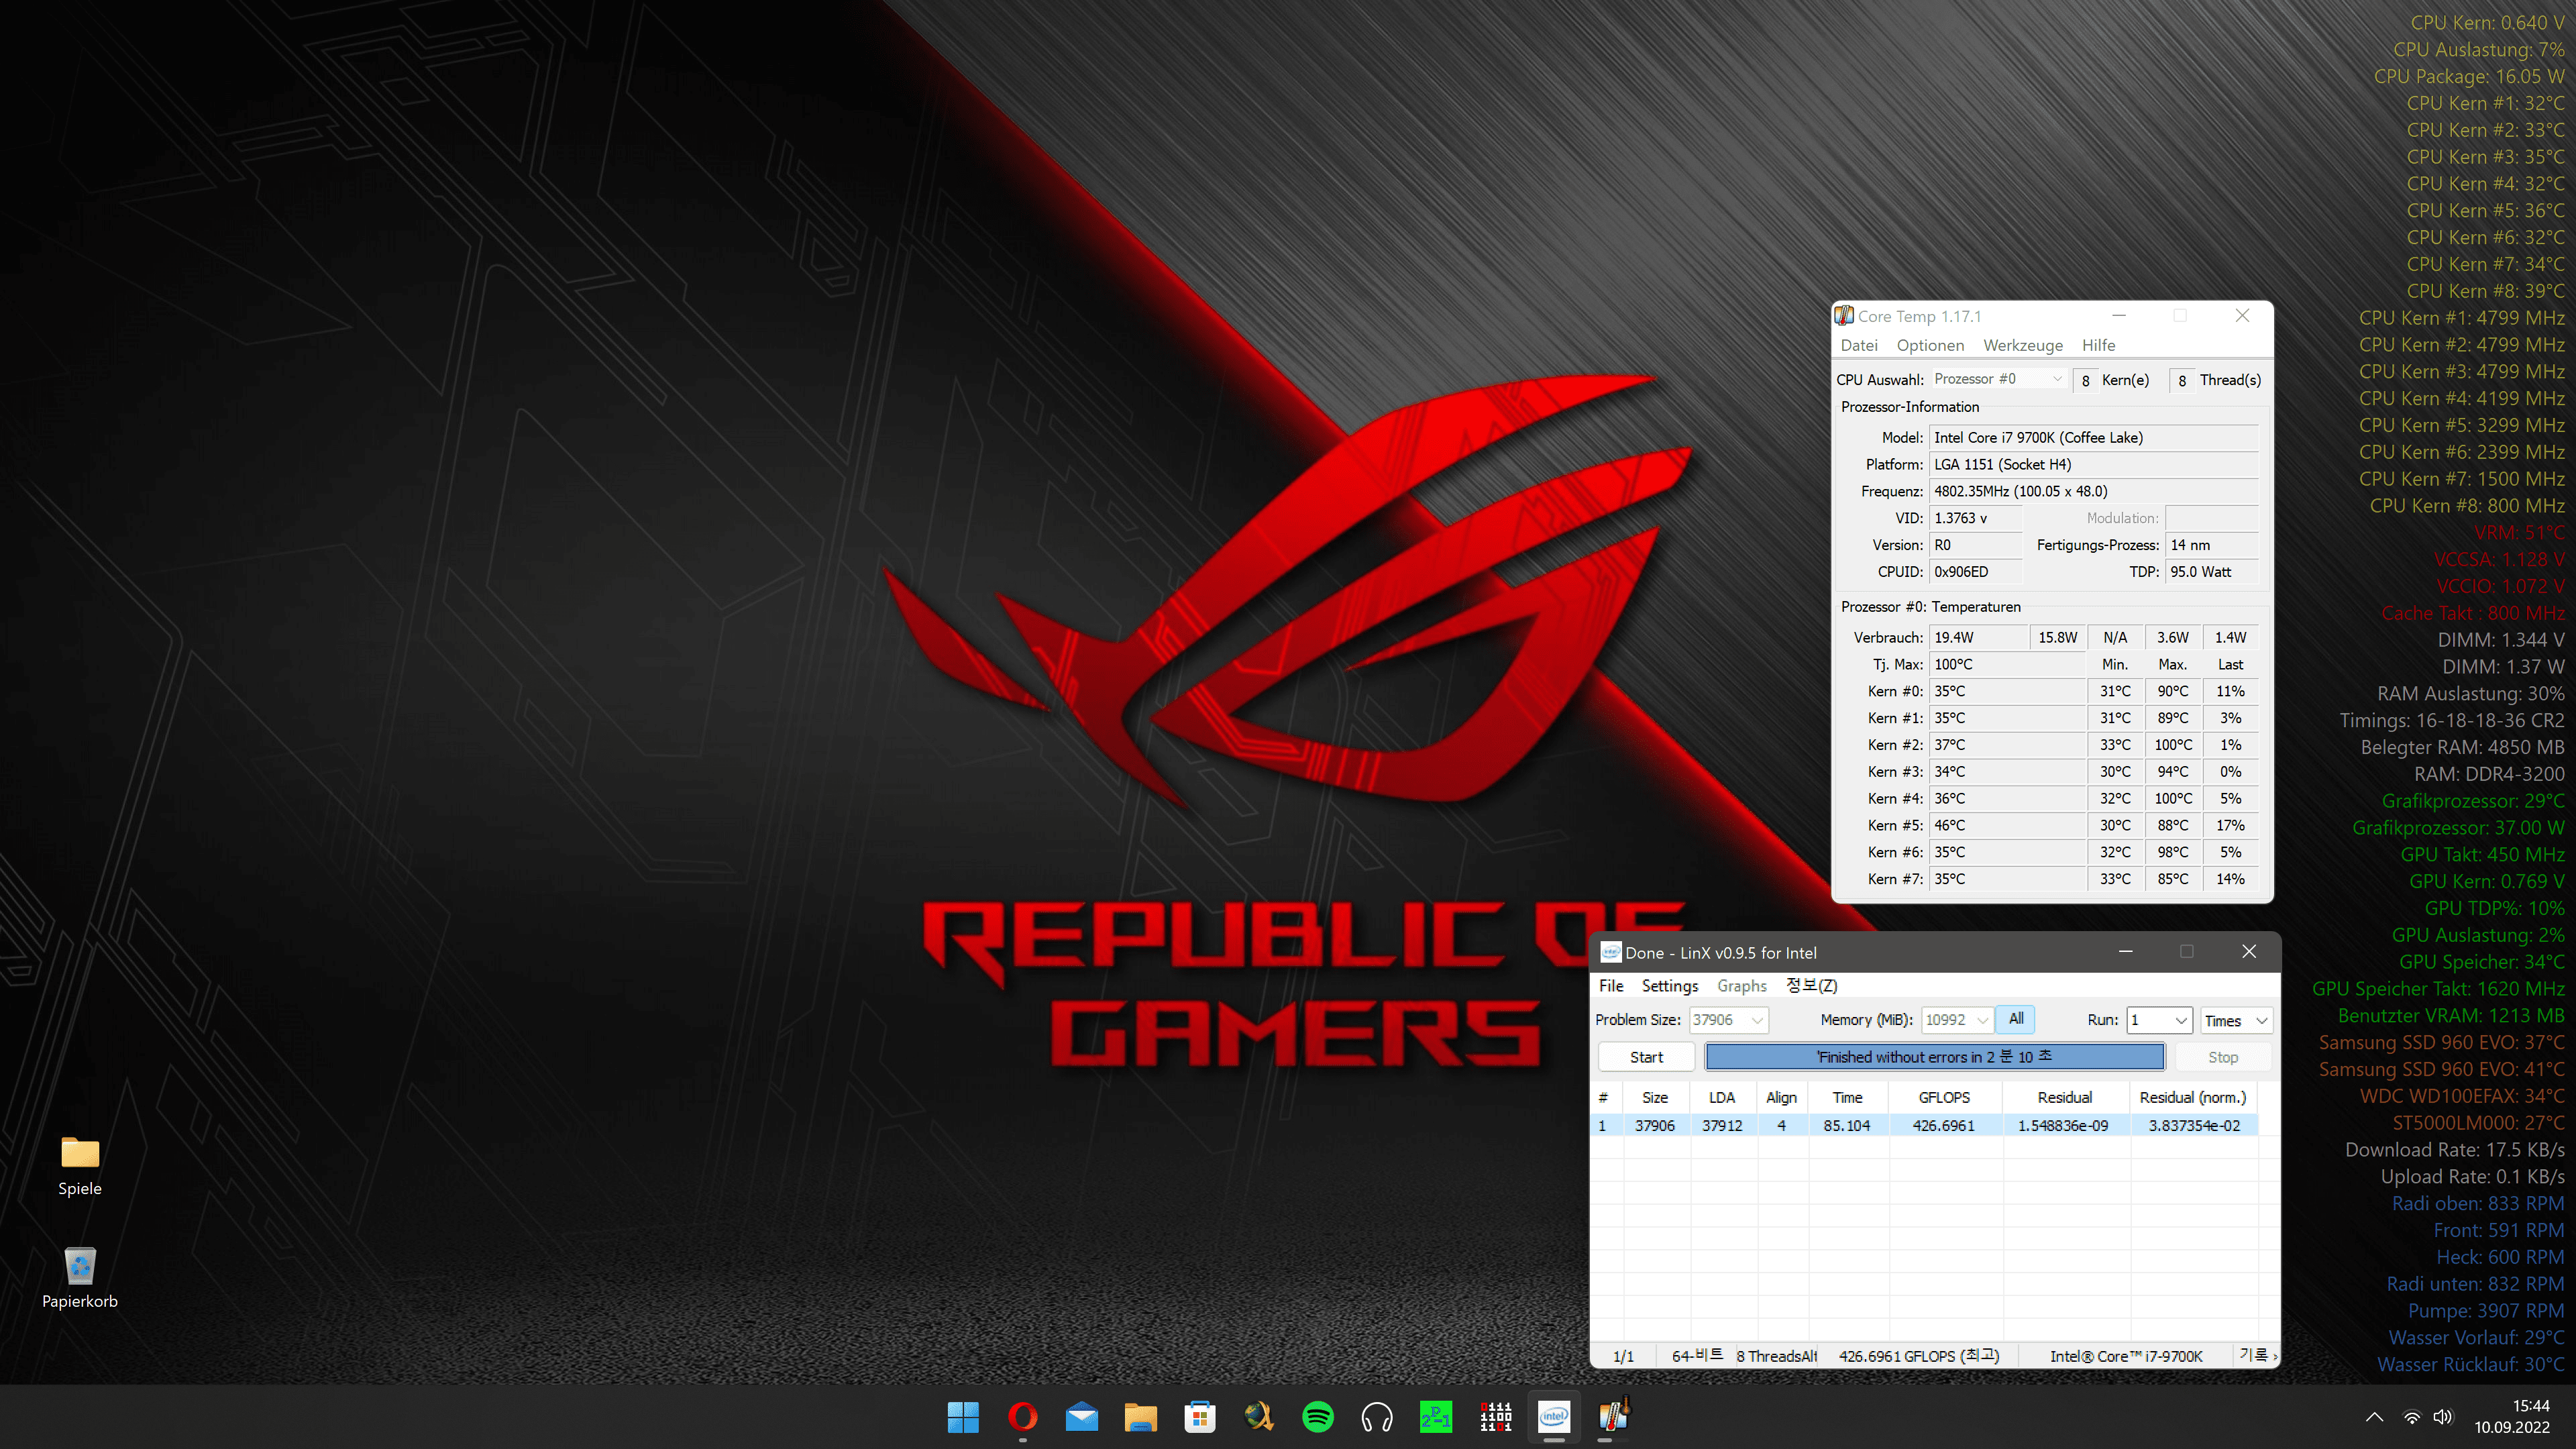Screen dimensions: 2576x1449
Task: Click the Stop button in LinX
Action: (2223, 1057)
